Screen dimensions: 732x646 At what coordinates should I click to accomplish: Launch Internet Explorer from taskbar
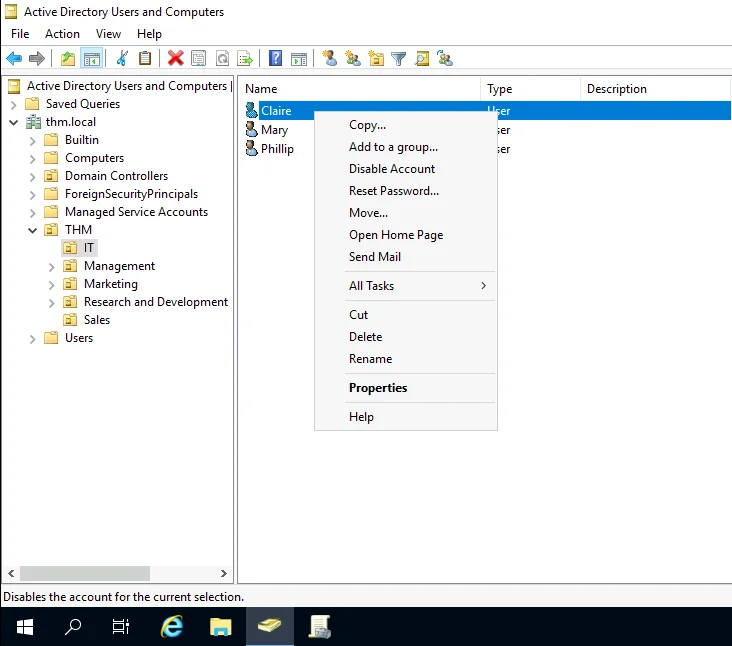point(172,627)
